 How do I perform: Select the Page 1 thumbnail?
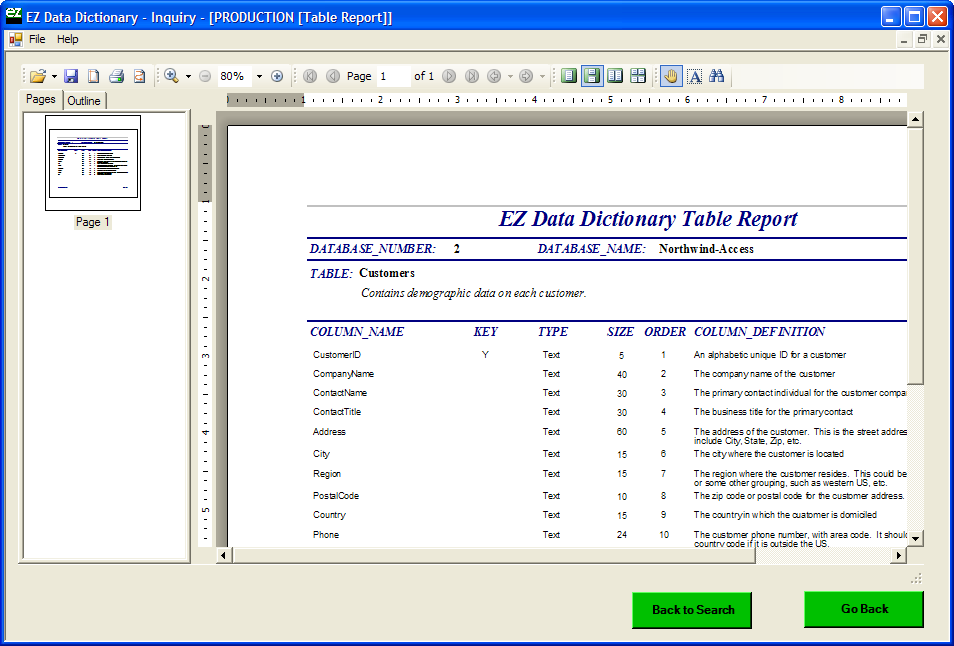[x=93, y=163]
